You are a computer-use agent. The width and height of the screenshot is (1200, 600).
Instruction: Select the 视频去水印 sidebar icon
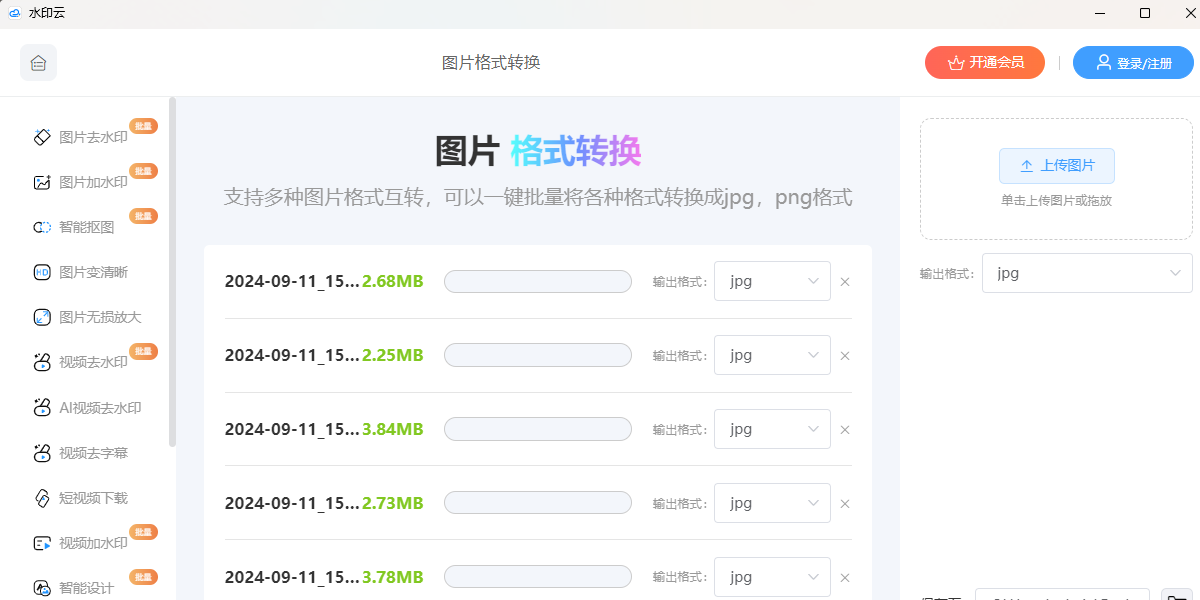(42, 362)
